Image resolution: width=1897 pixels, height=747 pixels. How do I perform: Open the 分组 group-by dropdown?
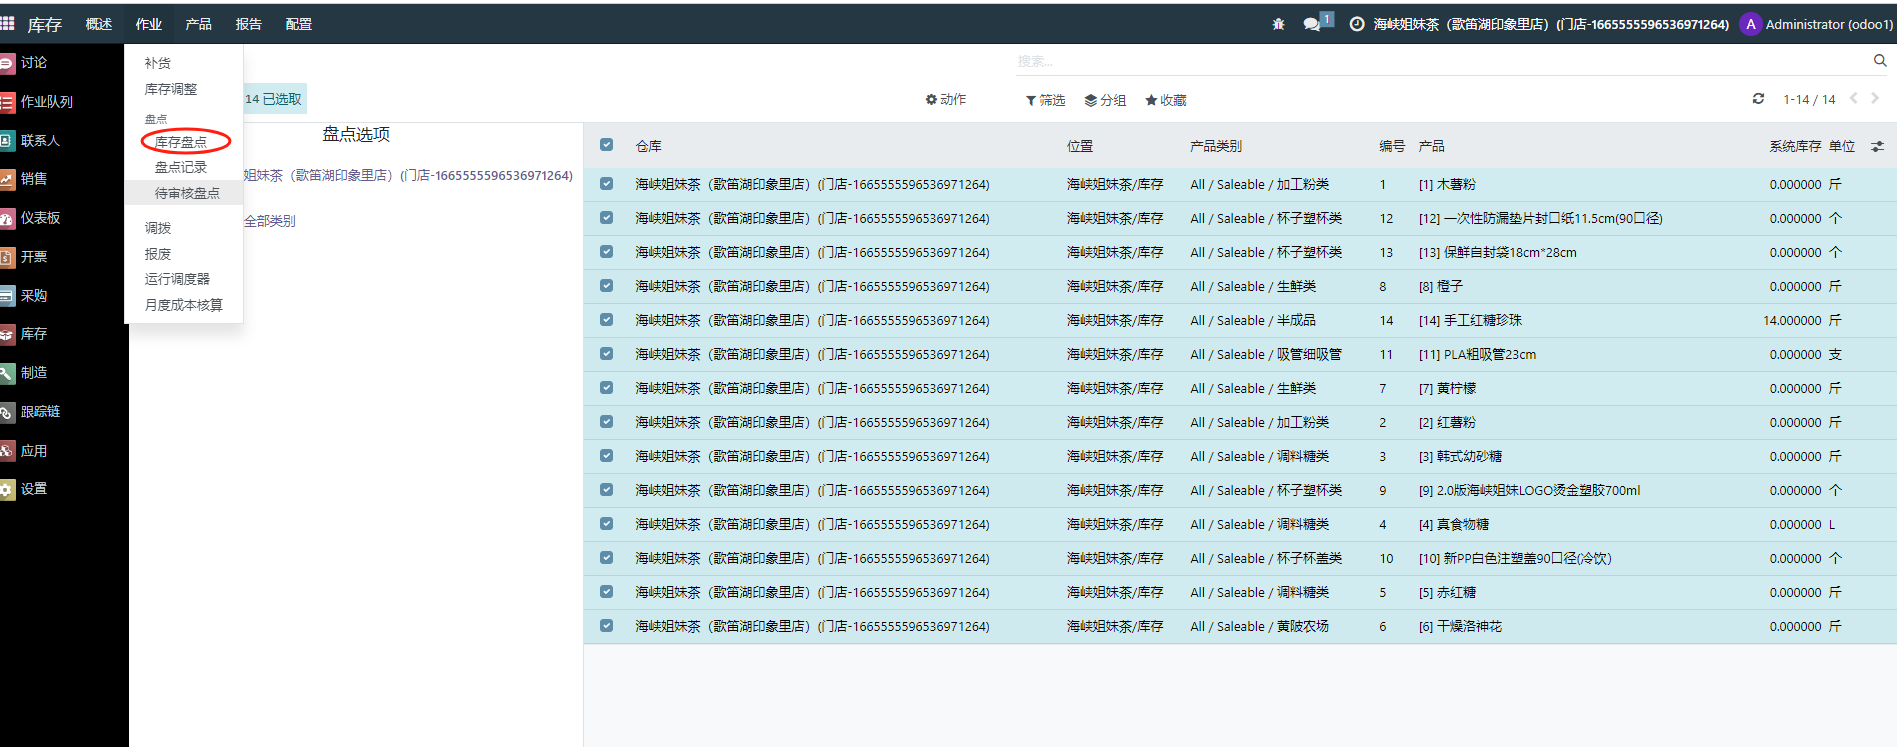point(1105,100)
